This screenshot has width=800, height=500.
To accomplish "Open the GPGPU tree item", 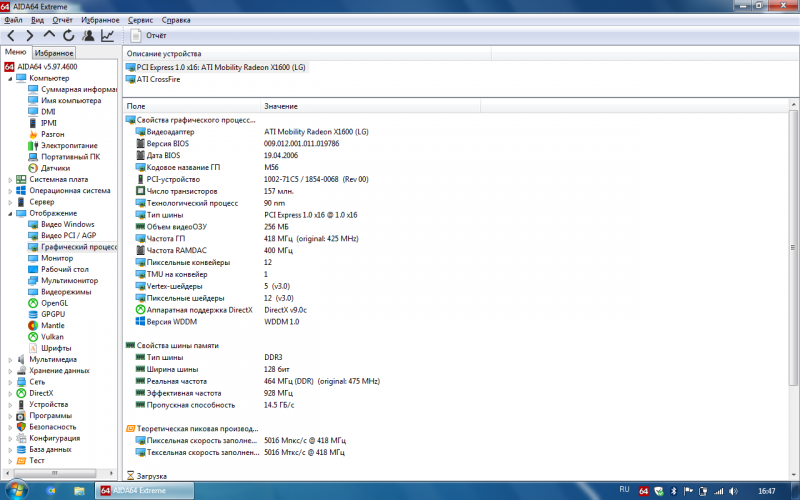I will 47,314.
